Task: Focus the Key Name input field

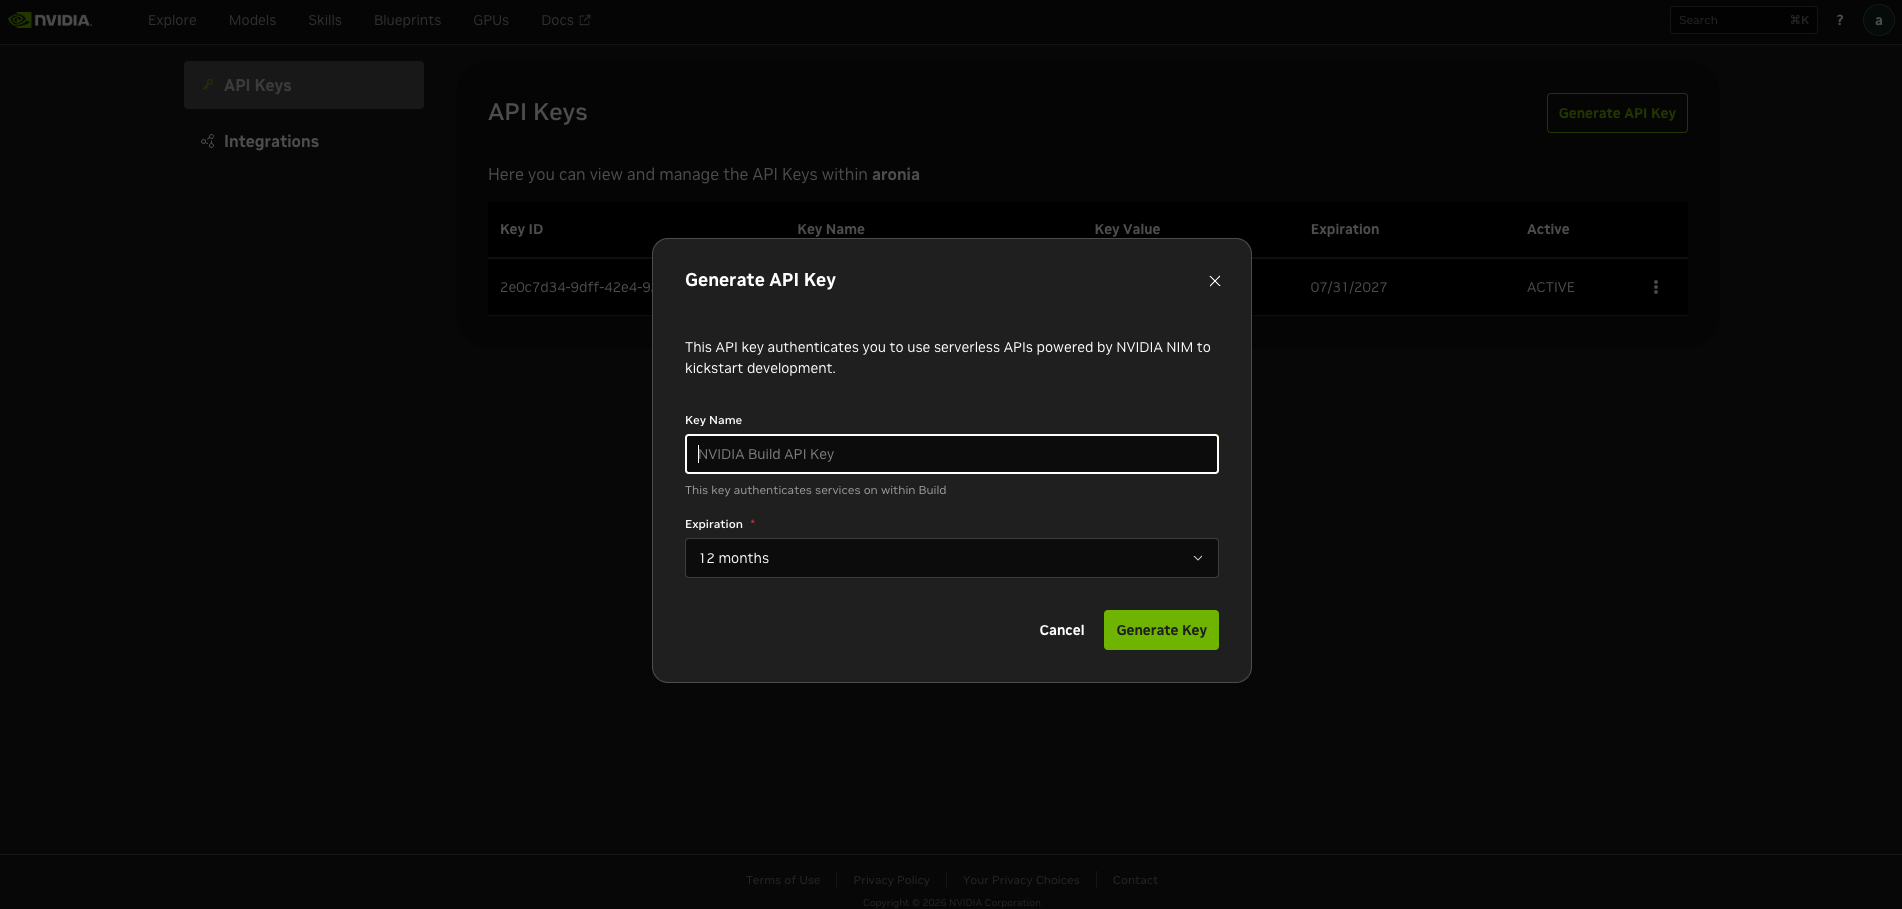Action: point(952,454)
